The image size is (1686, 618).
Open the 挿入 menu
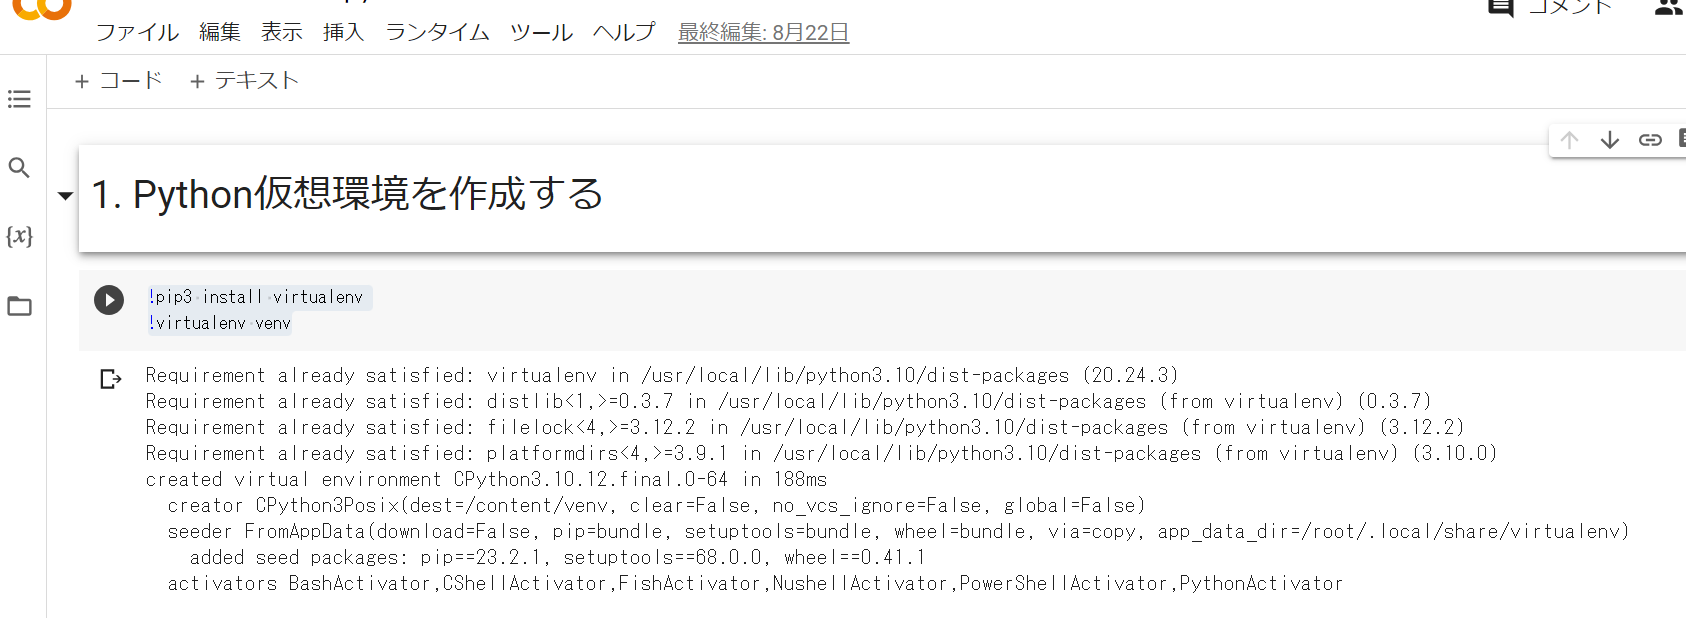pyautogui.click(x=343, y=32)
